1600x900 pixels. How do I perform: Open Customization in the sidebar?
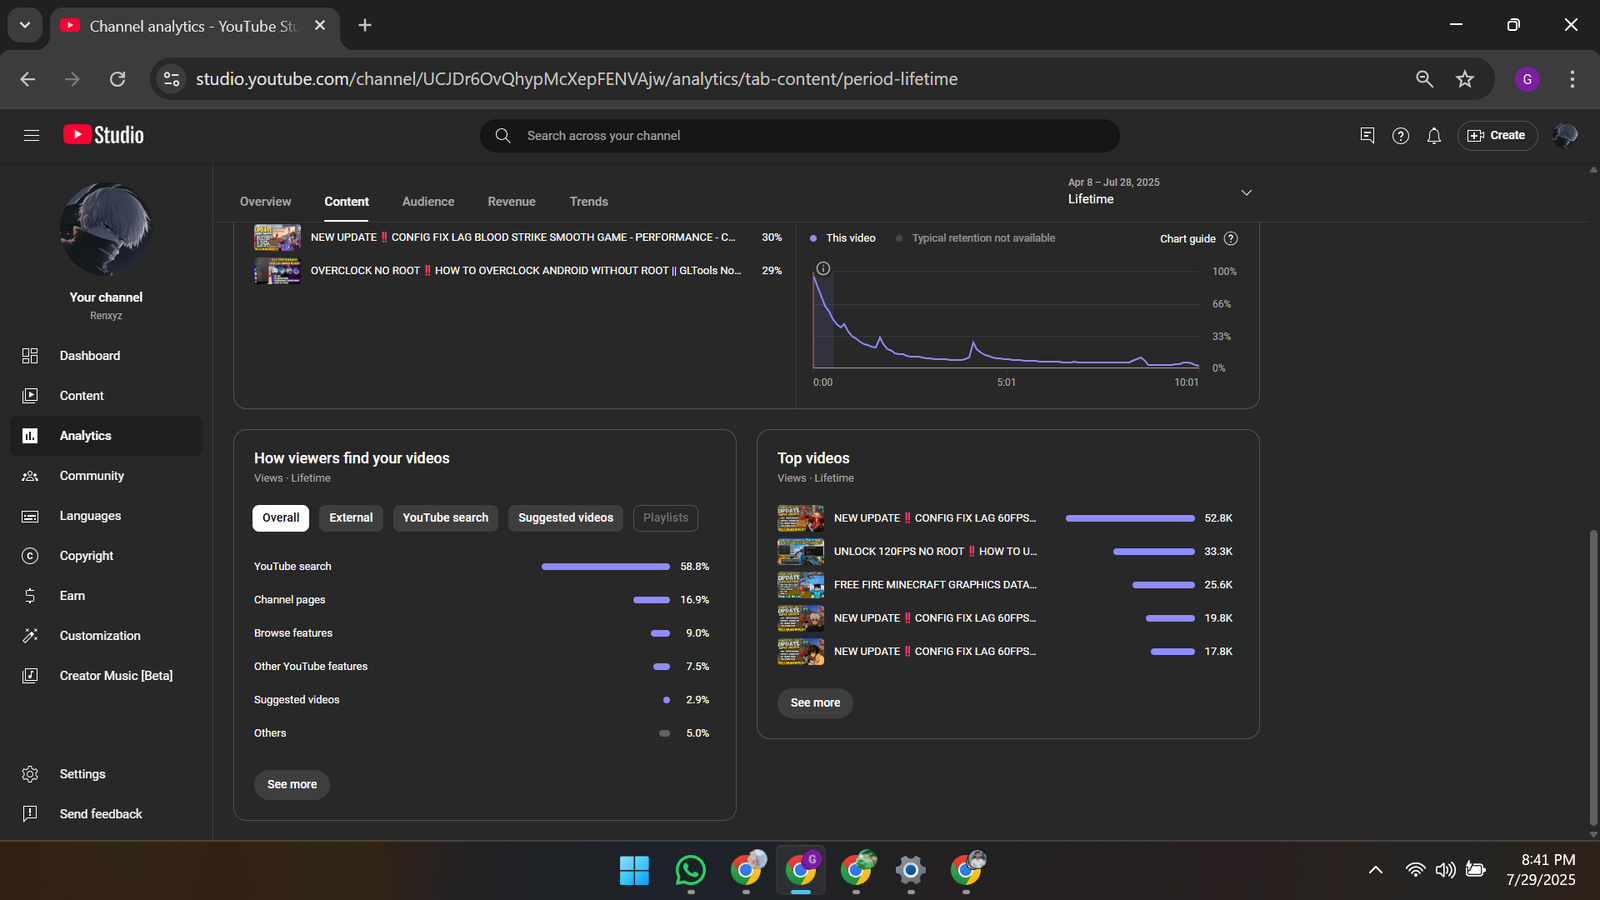[x=106, y=636]
